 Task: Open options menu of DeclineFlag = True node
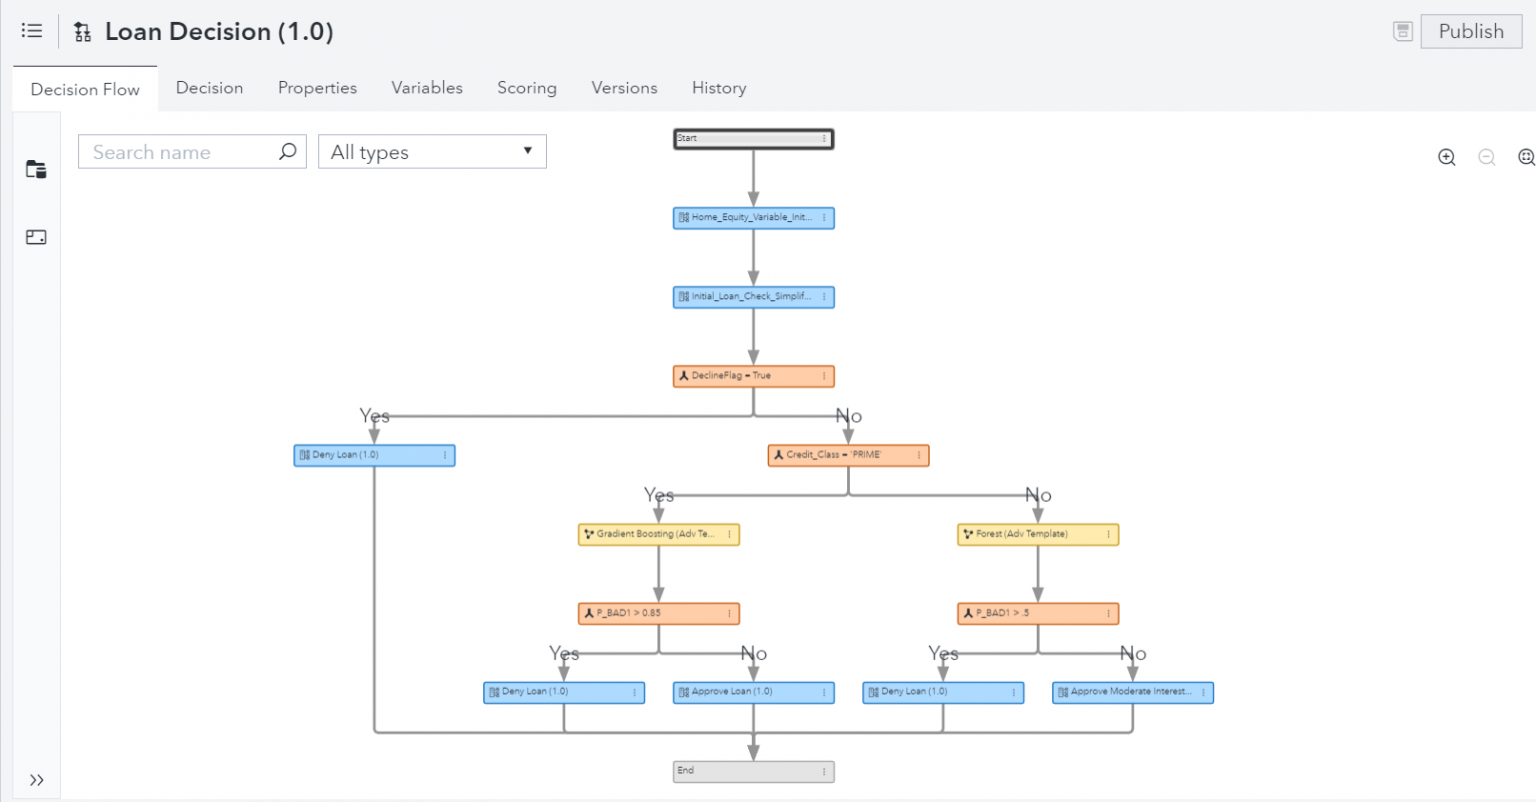point(824,376)
